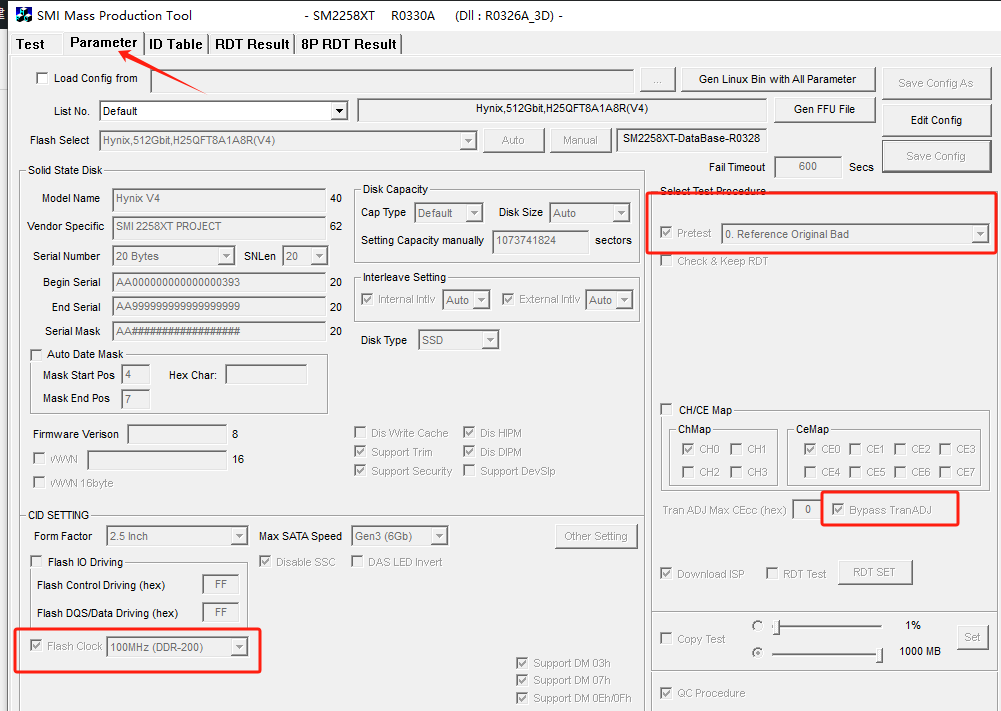This screenshot has width=1001, height=711.
Task: Click the Save Config button
Action: 935,156
